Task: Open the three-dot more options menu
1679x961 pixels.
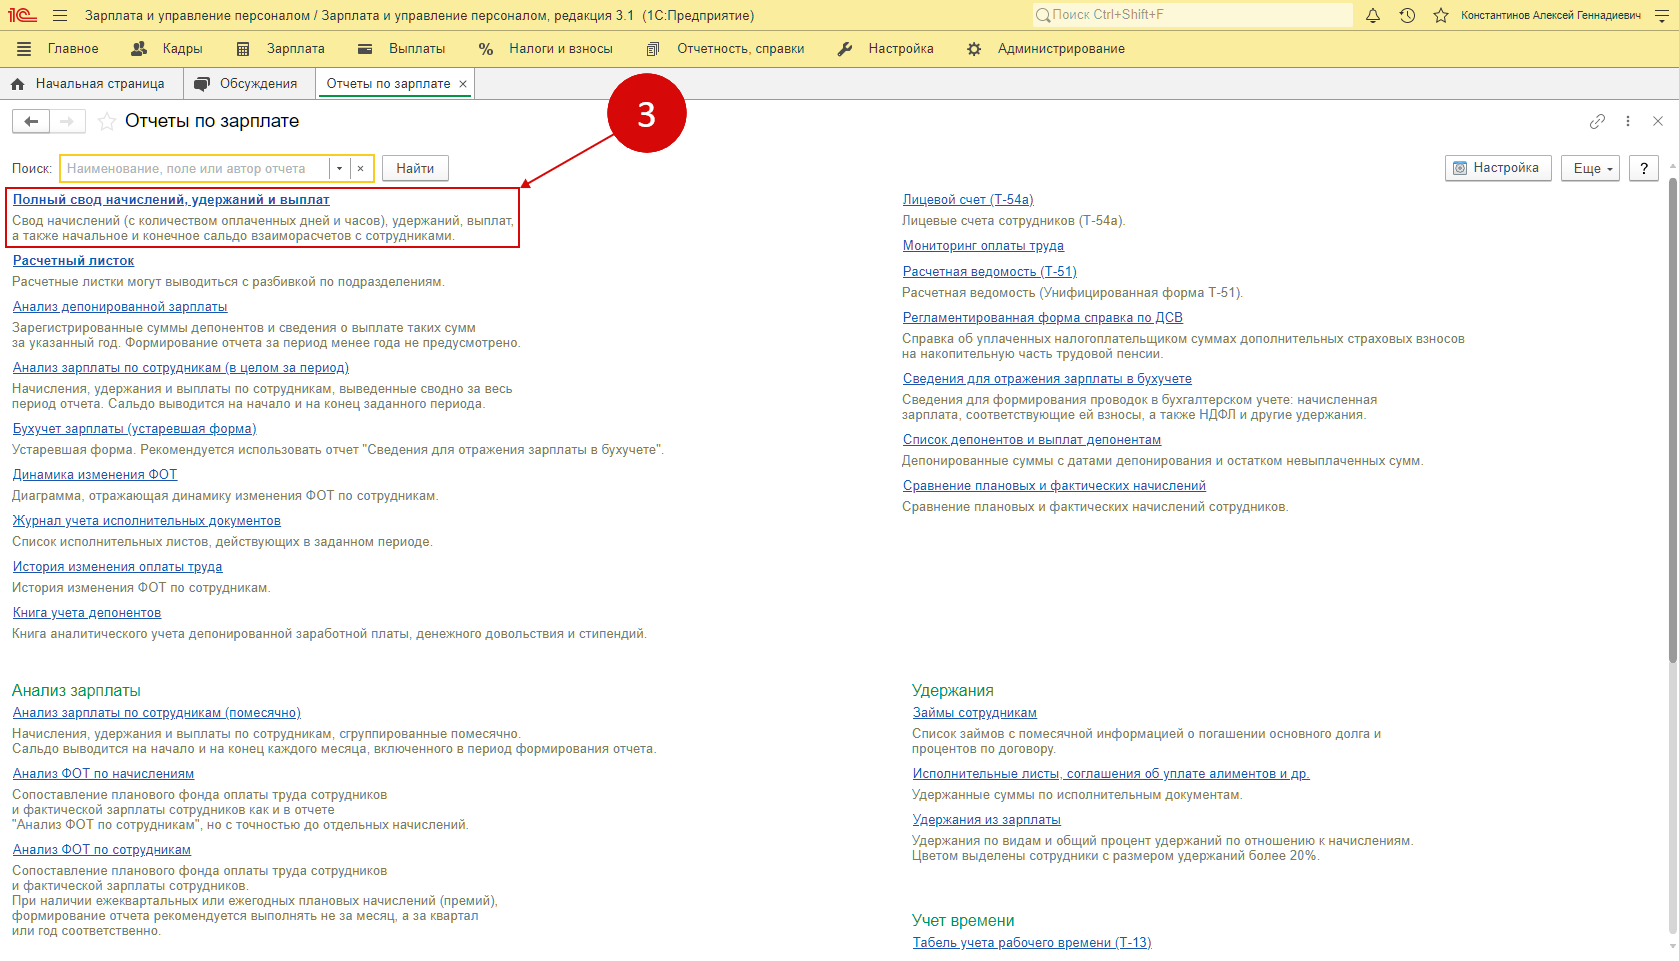Action: click(1628, 121)
